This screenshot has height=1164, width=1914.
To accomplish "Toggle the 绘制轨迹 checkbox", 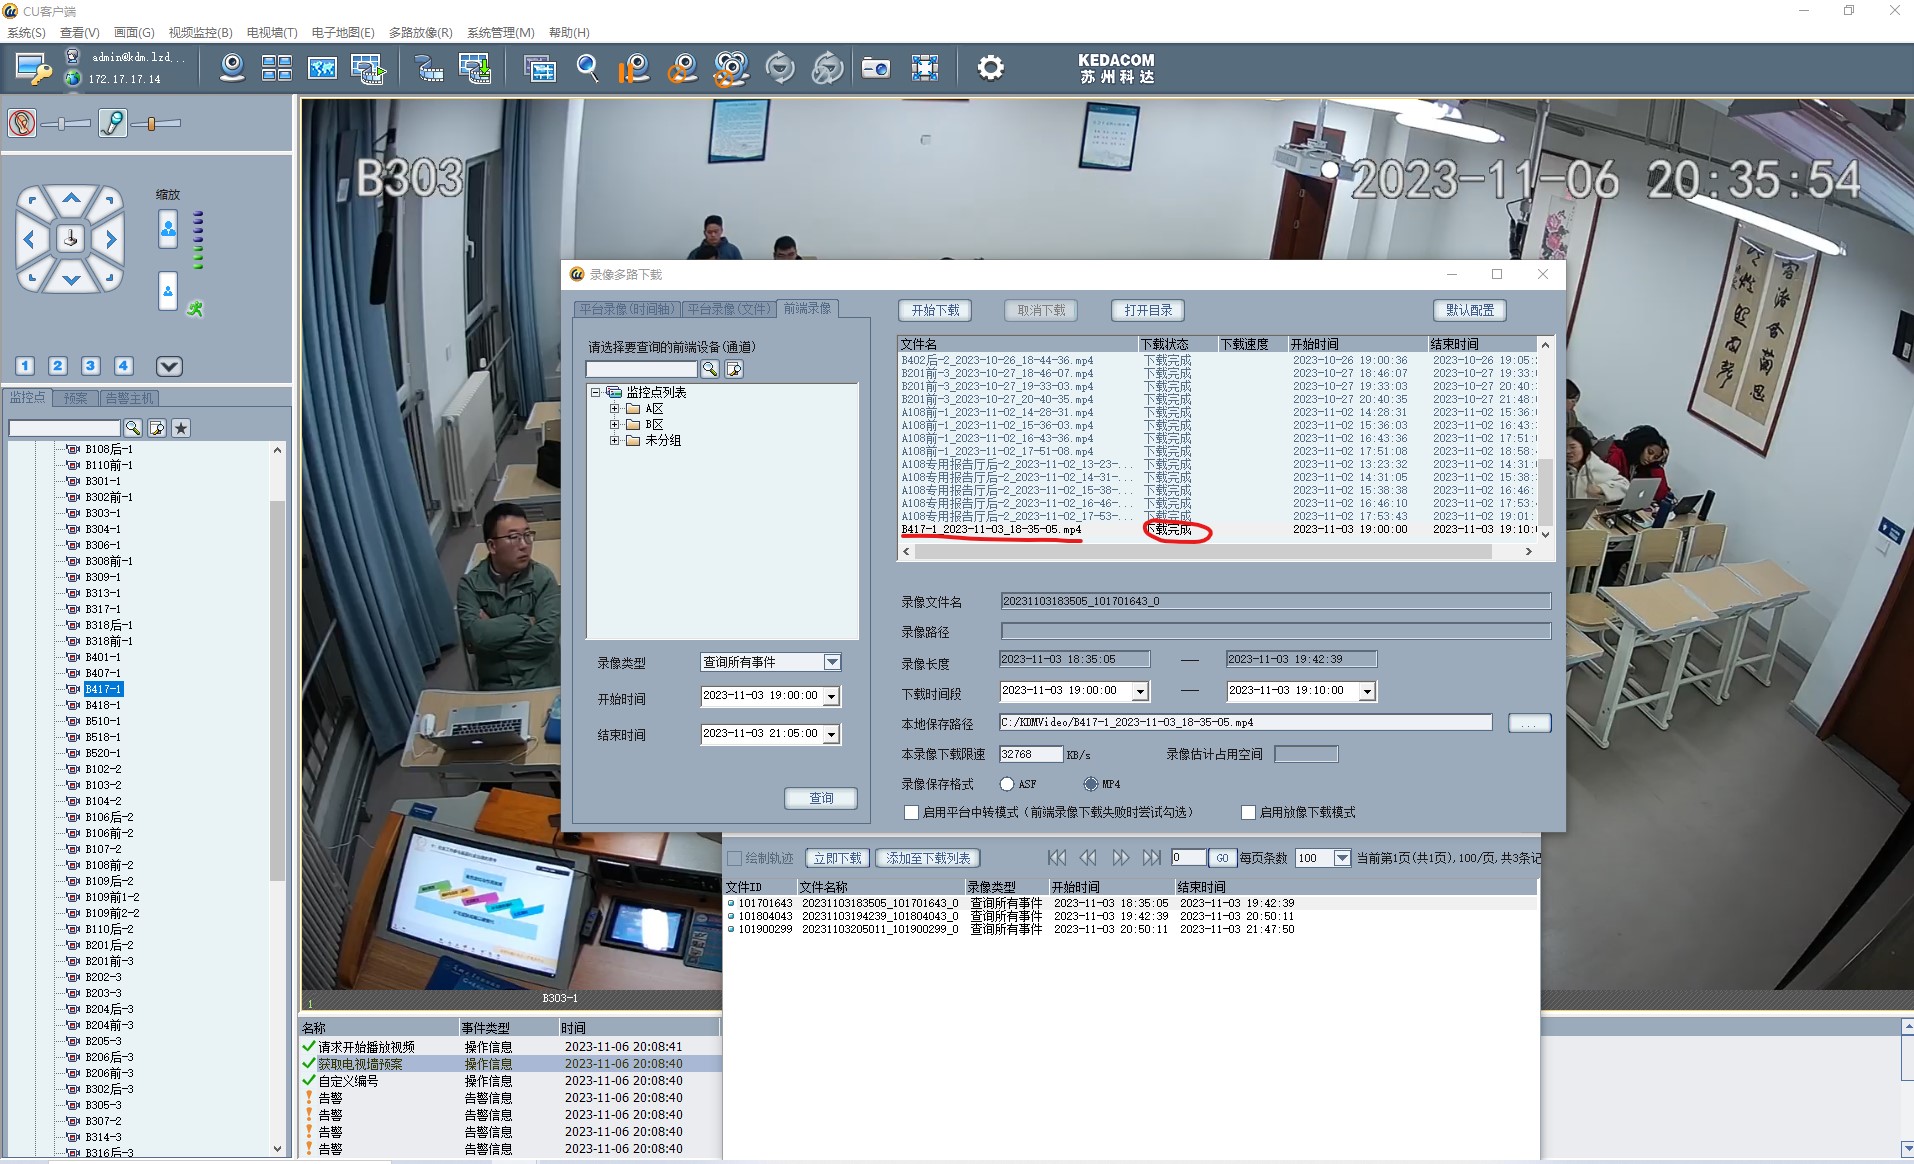I will coord(735,858).
